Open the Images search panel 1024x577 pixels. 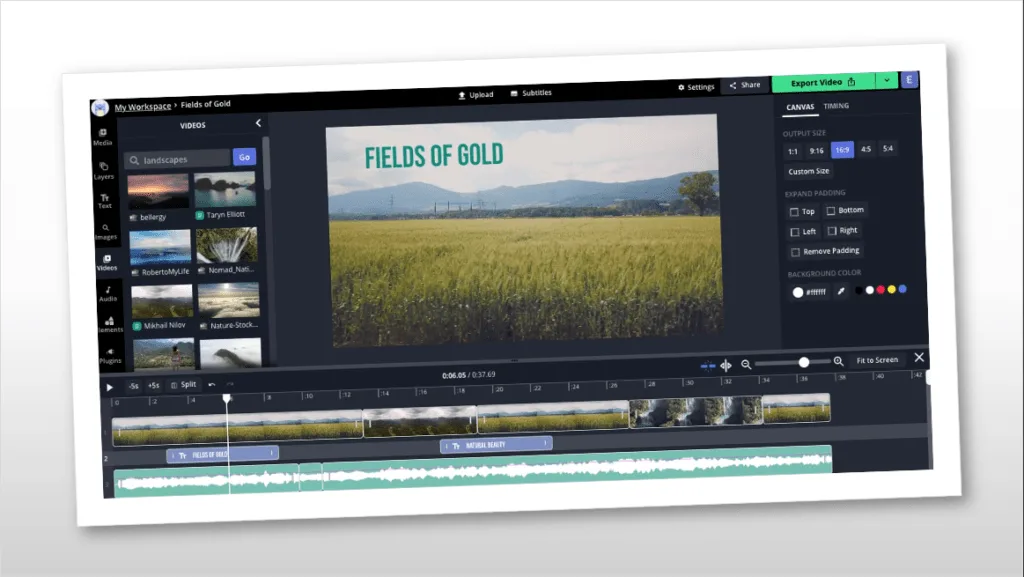click(x=105, y=232)
